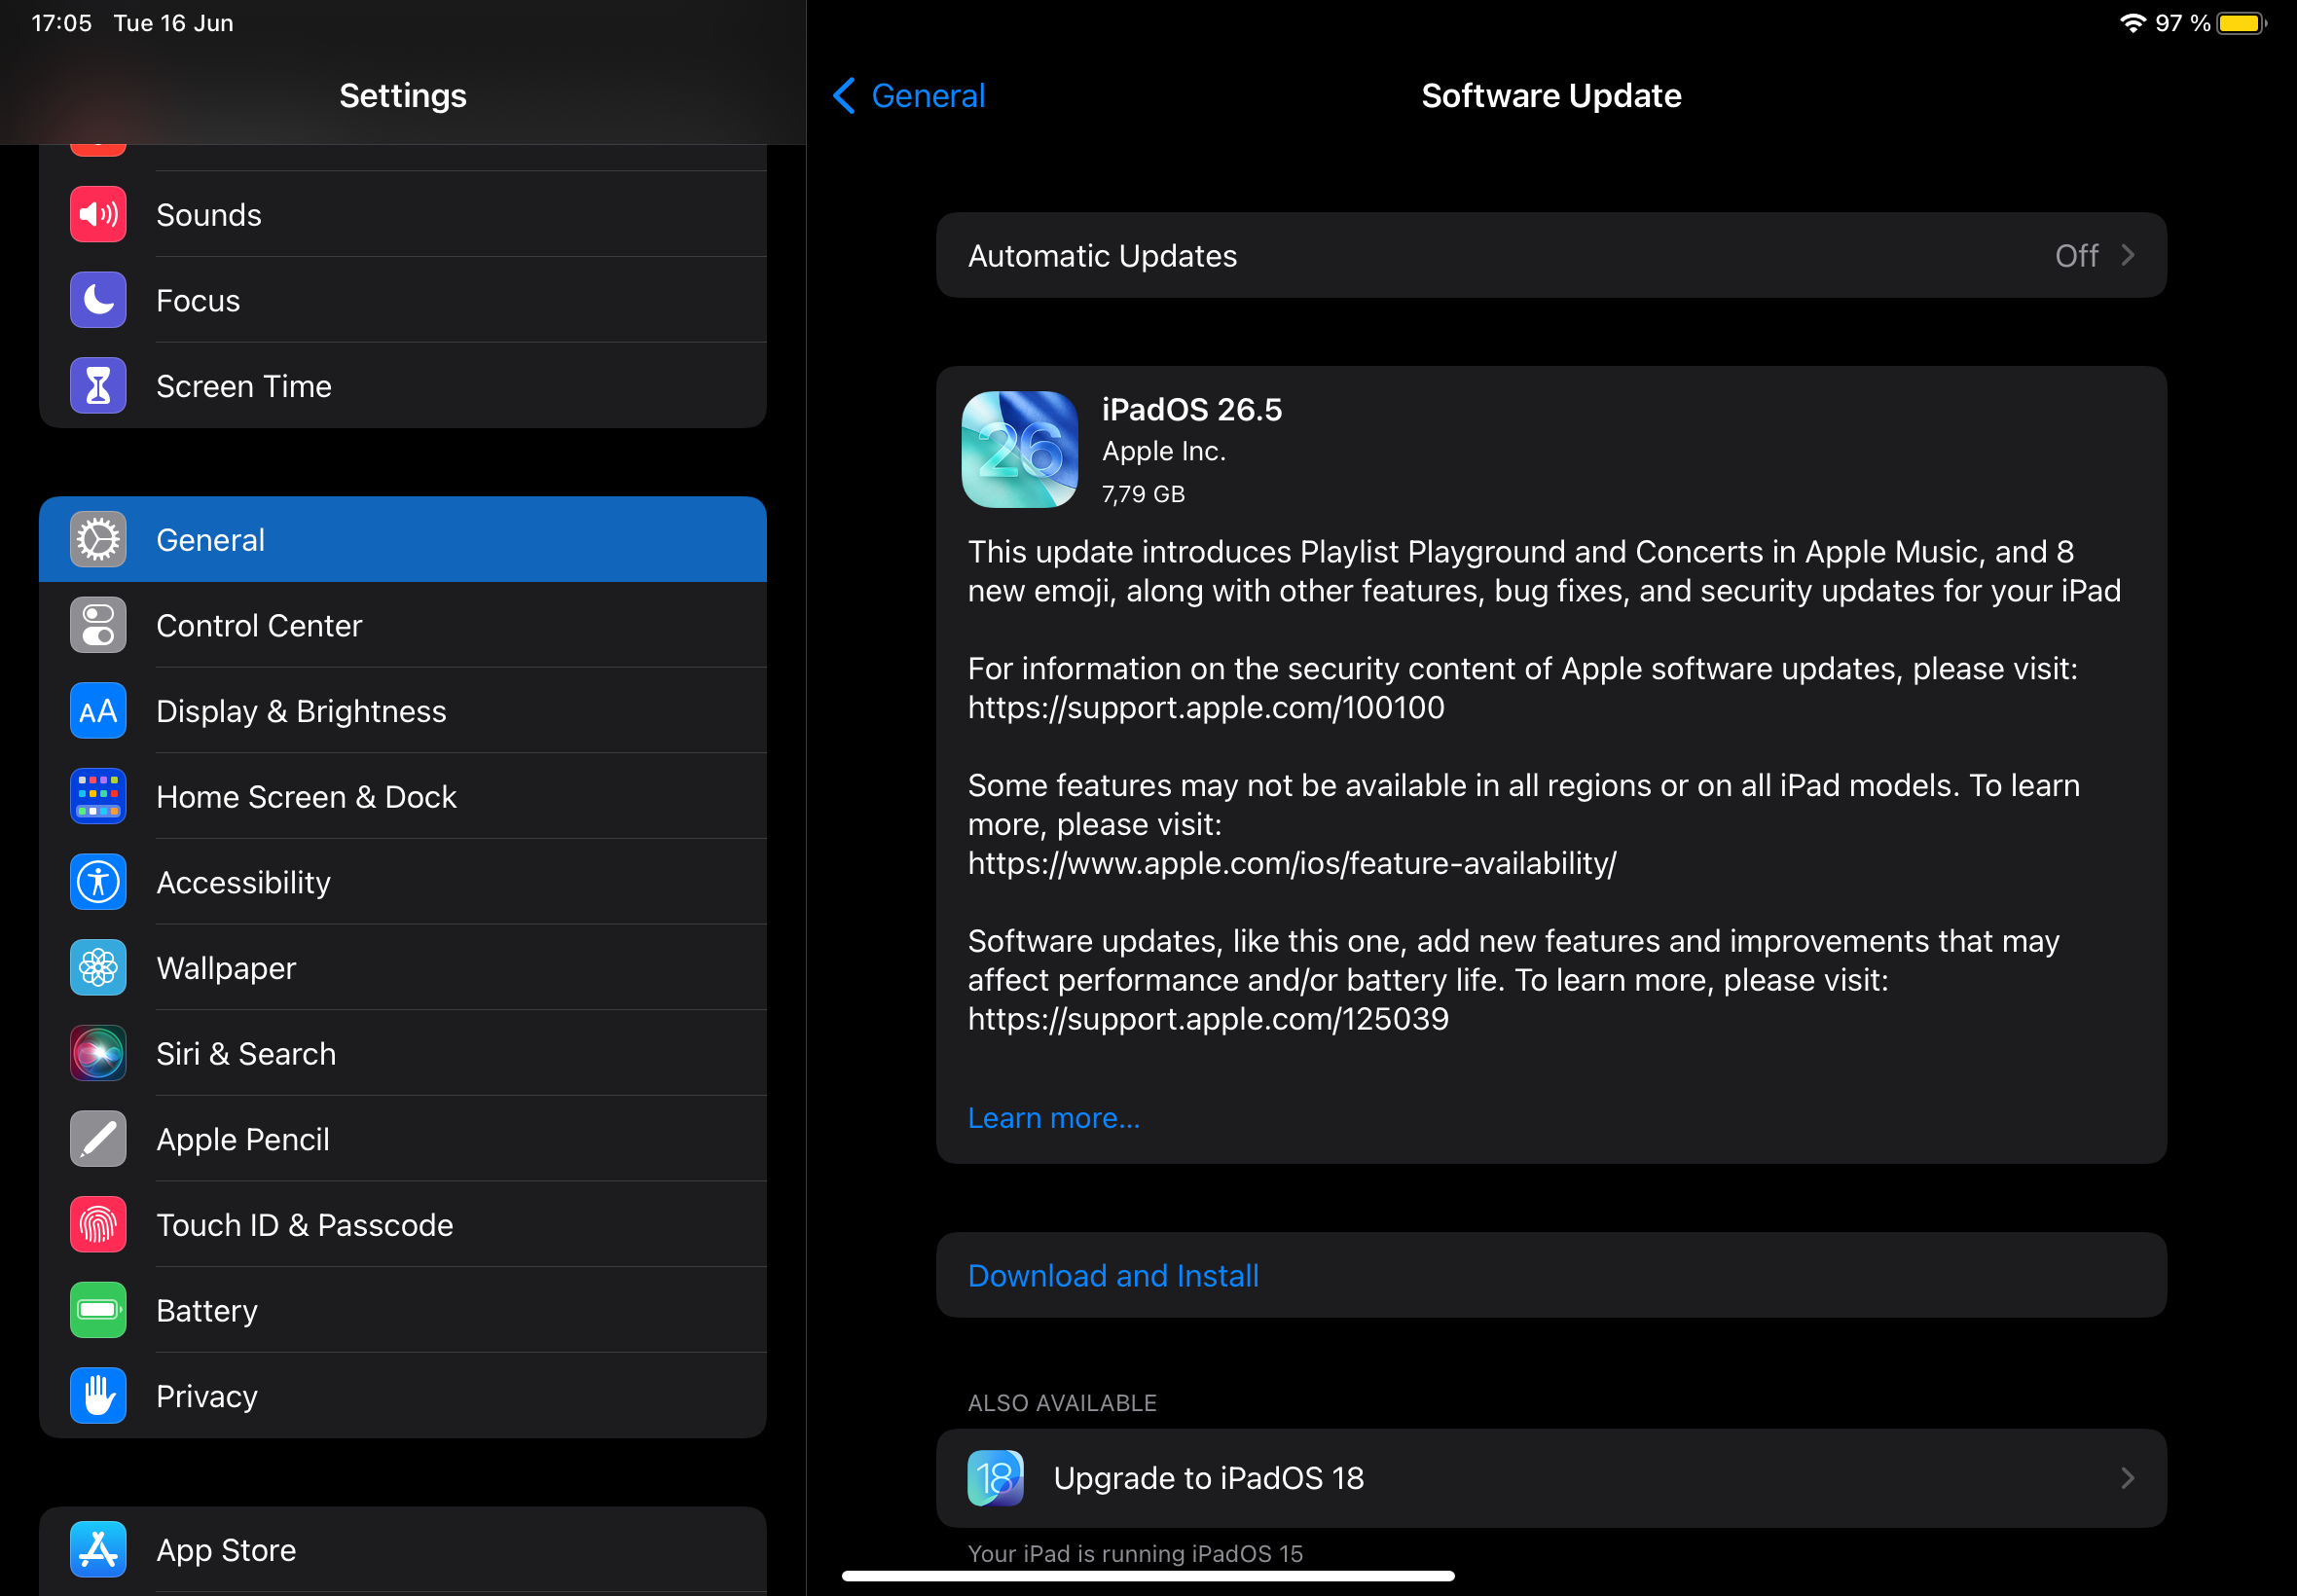Screen dimensions: 2297x1596
Task: Open Privacy settings
Action: 403,1396
